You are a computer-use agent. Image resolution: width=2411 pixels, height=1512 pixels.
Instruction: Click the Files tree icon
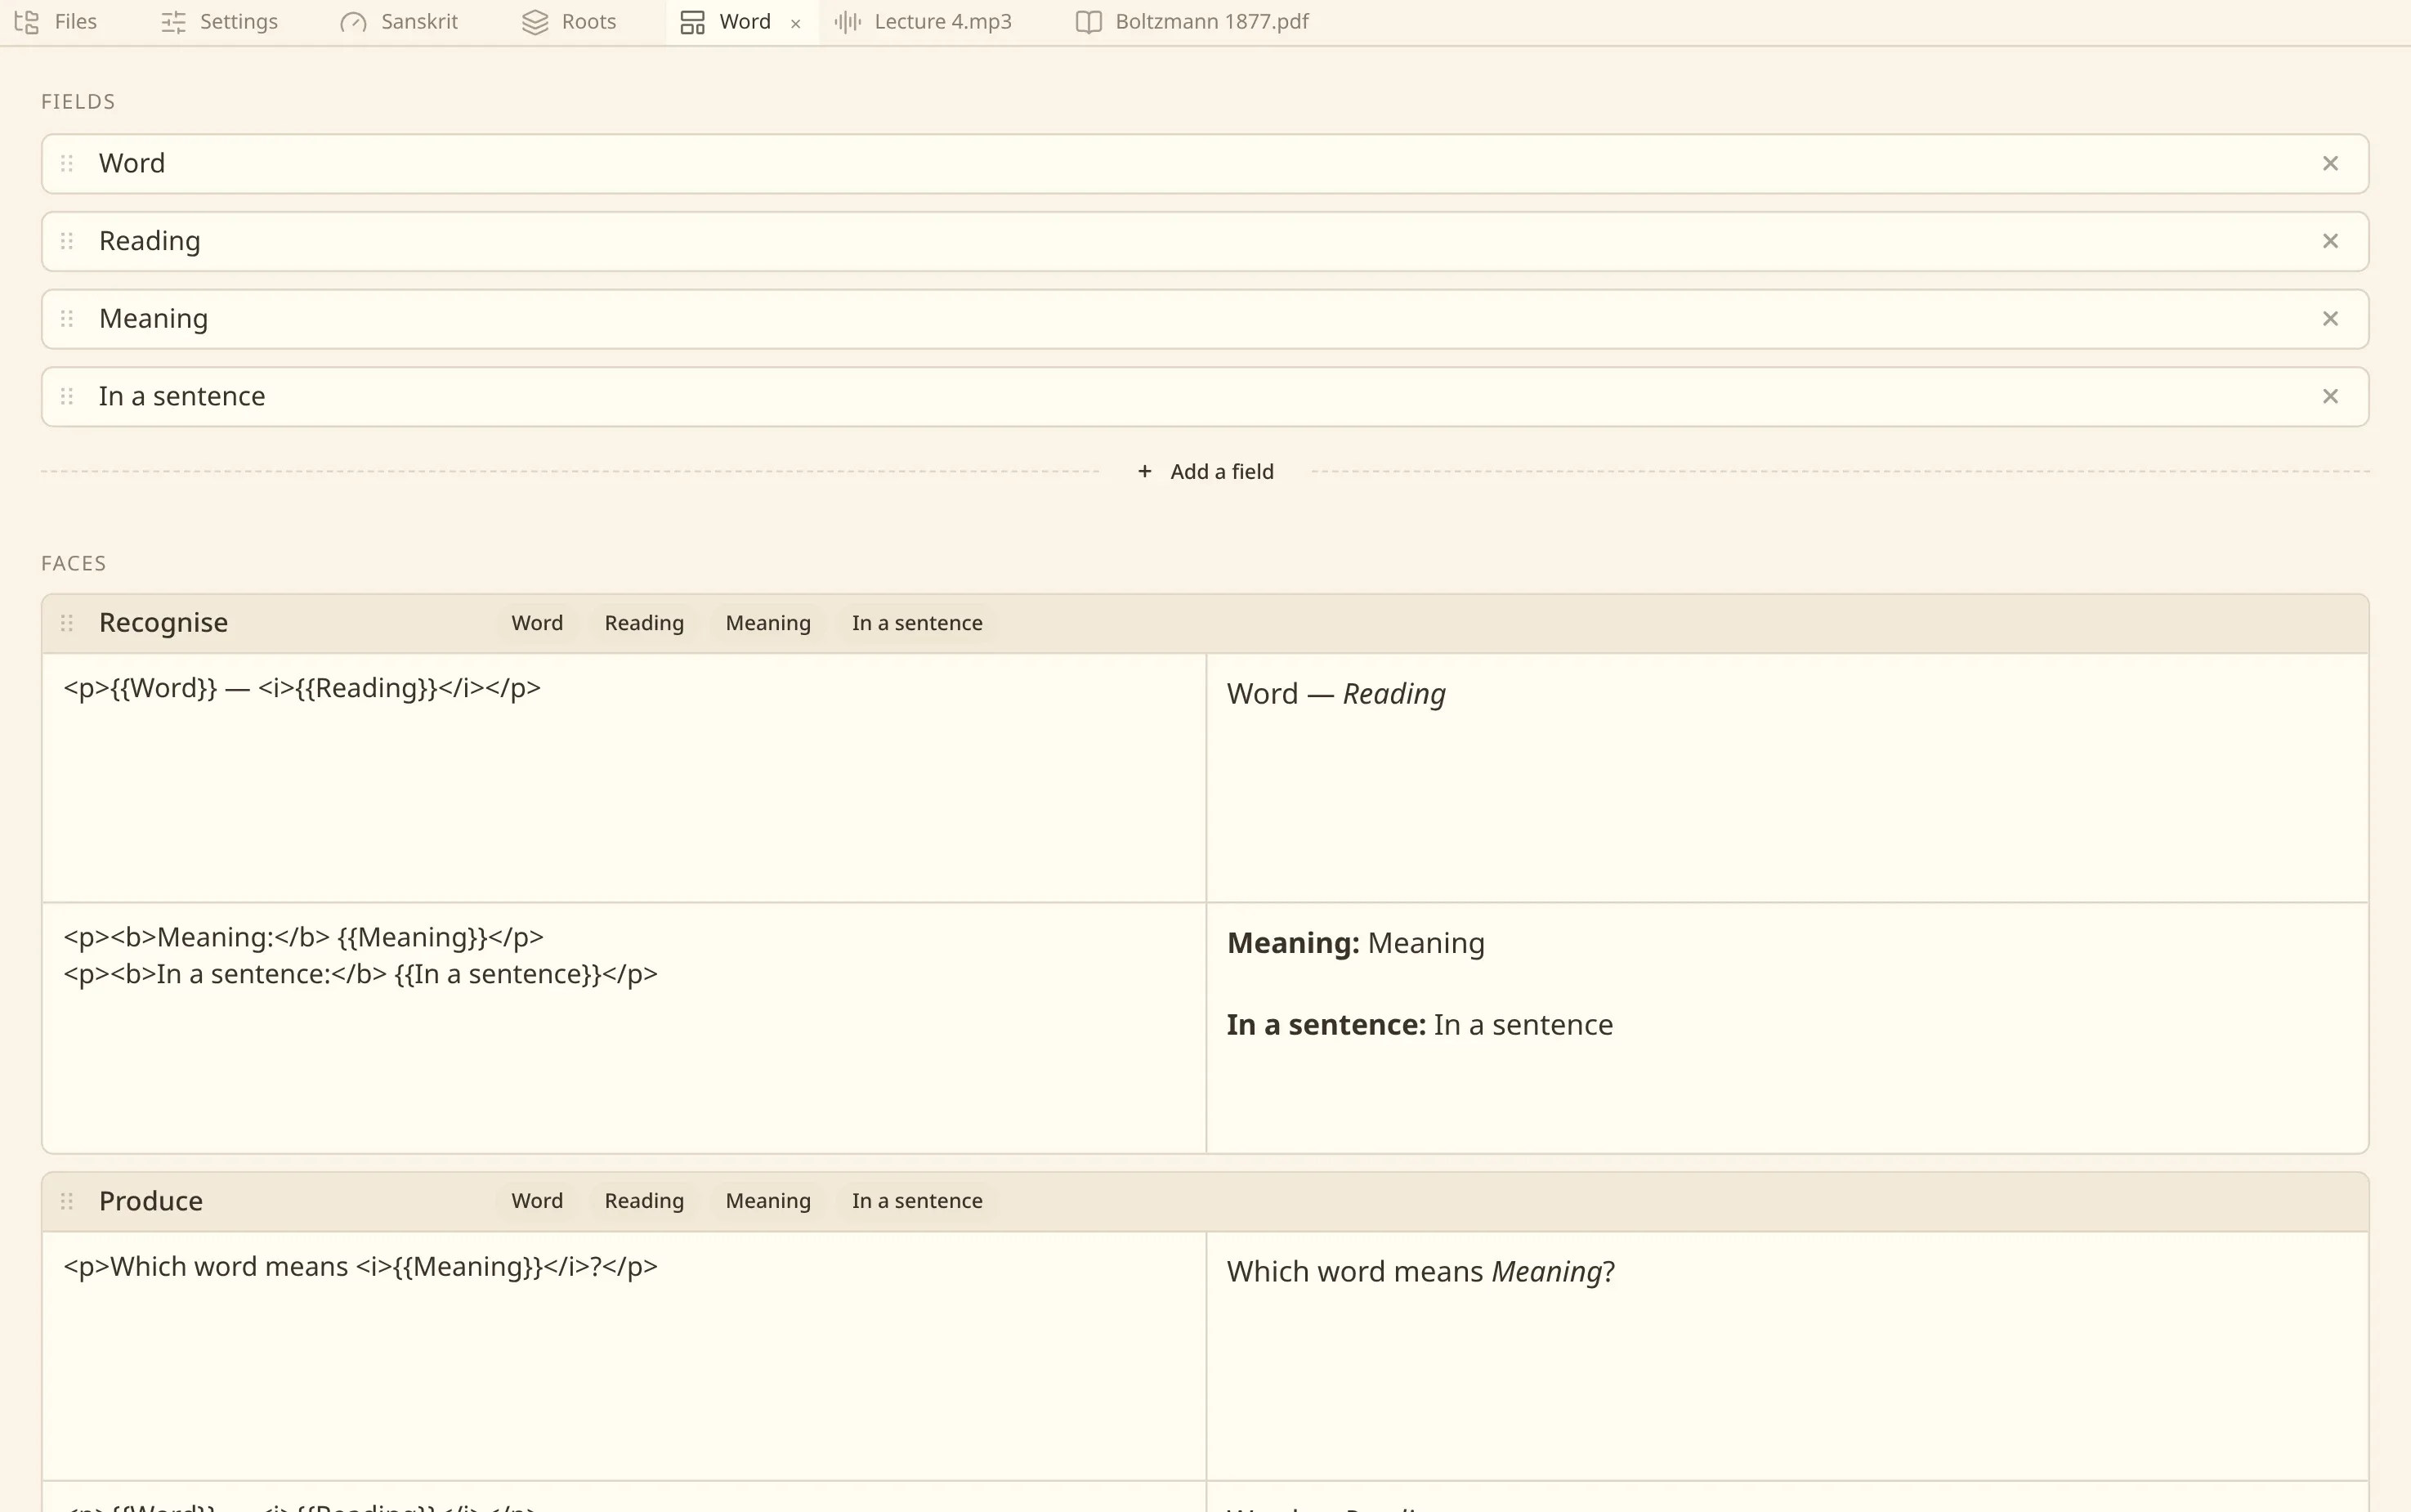tap(27, 22)
